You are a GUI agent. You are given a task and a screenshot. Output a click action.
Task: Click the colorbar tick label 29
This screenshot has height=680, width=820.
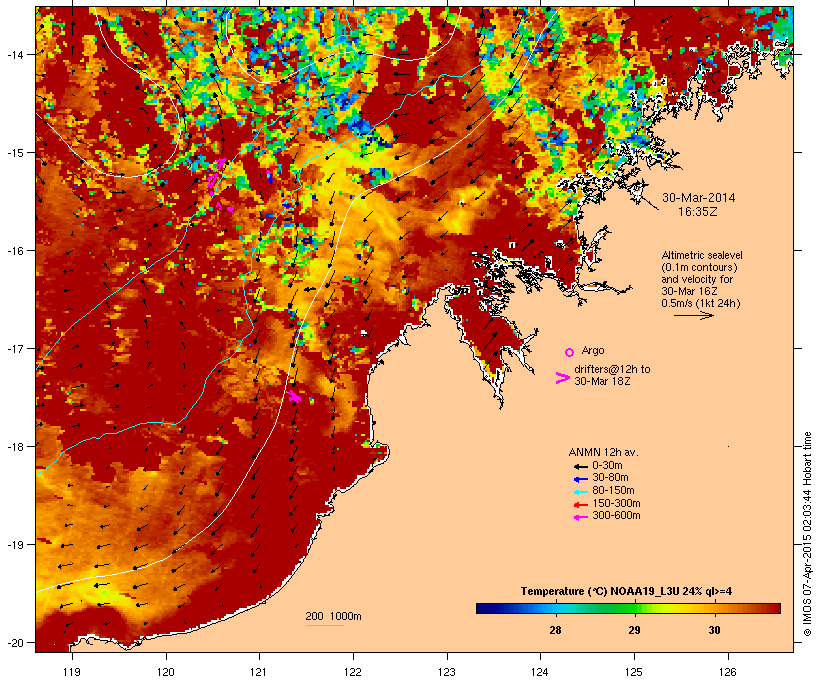634,630
